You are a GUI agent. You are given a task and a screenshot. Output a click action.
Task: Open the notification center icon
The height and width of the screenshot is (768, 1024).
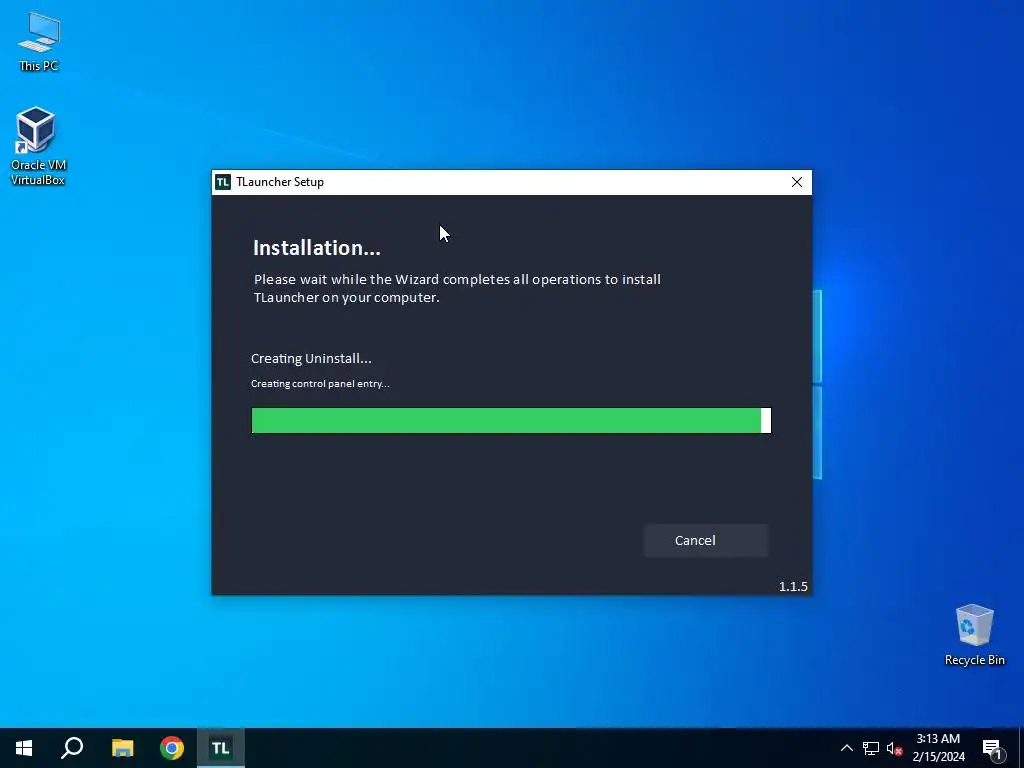993,749
